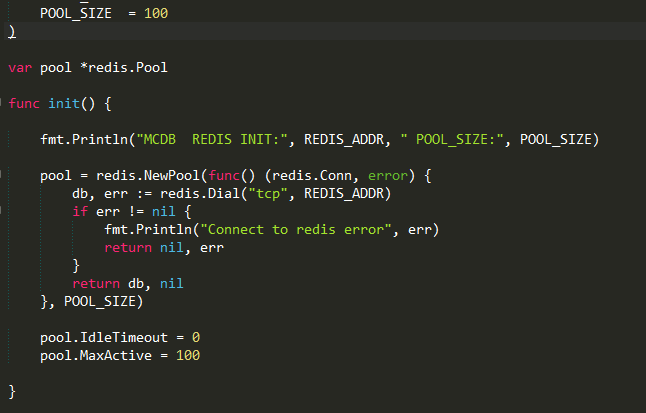
Task: Click 'return' in 'return nil, err' line
Action: 128,247
